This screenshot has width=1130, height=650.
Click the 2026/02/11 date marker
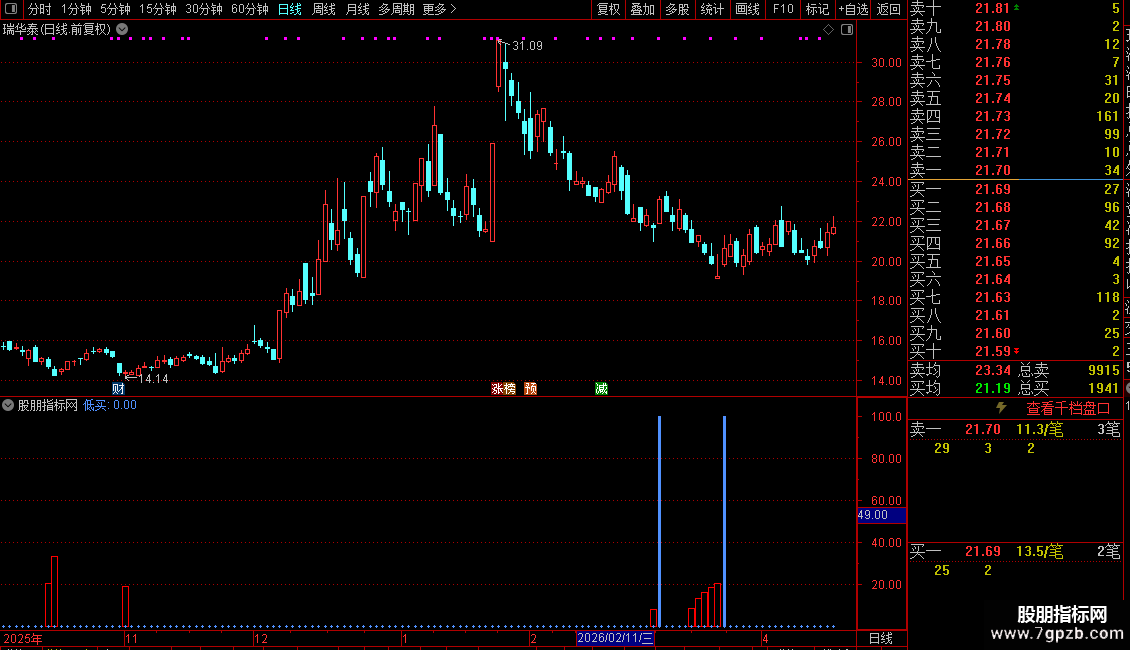pos(615,638)
